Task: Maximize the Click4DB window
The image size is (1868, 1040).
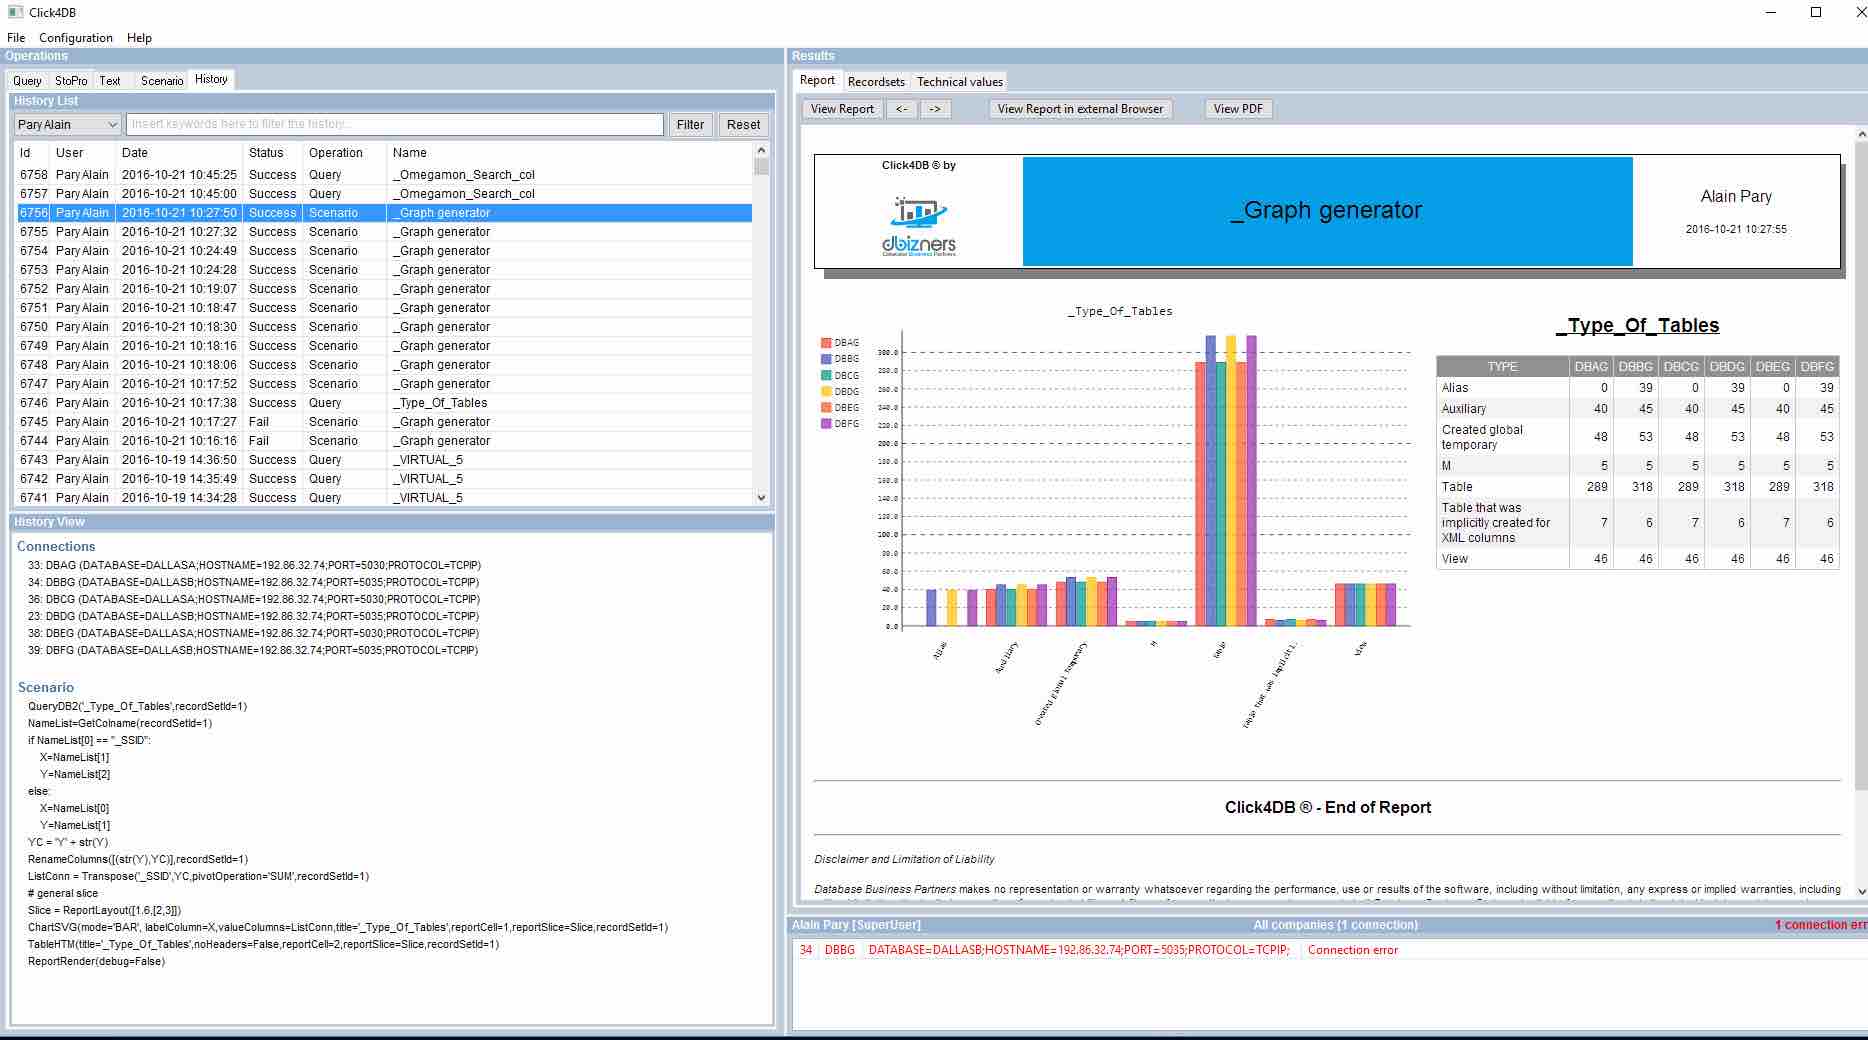Action: point(1816,12)
